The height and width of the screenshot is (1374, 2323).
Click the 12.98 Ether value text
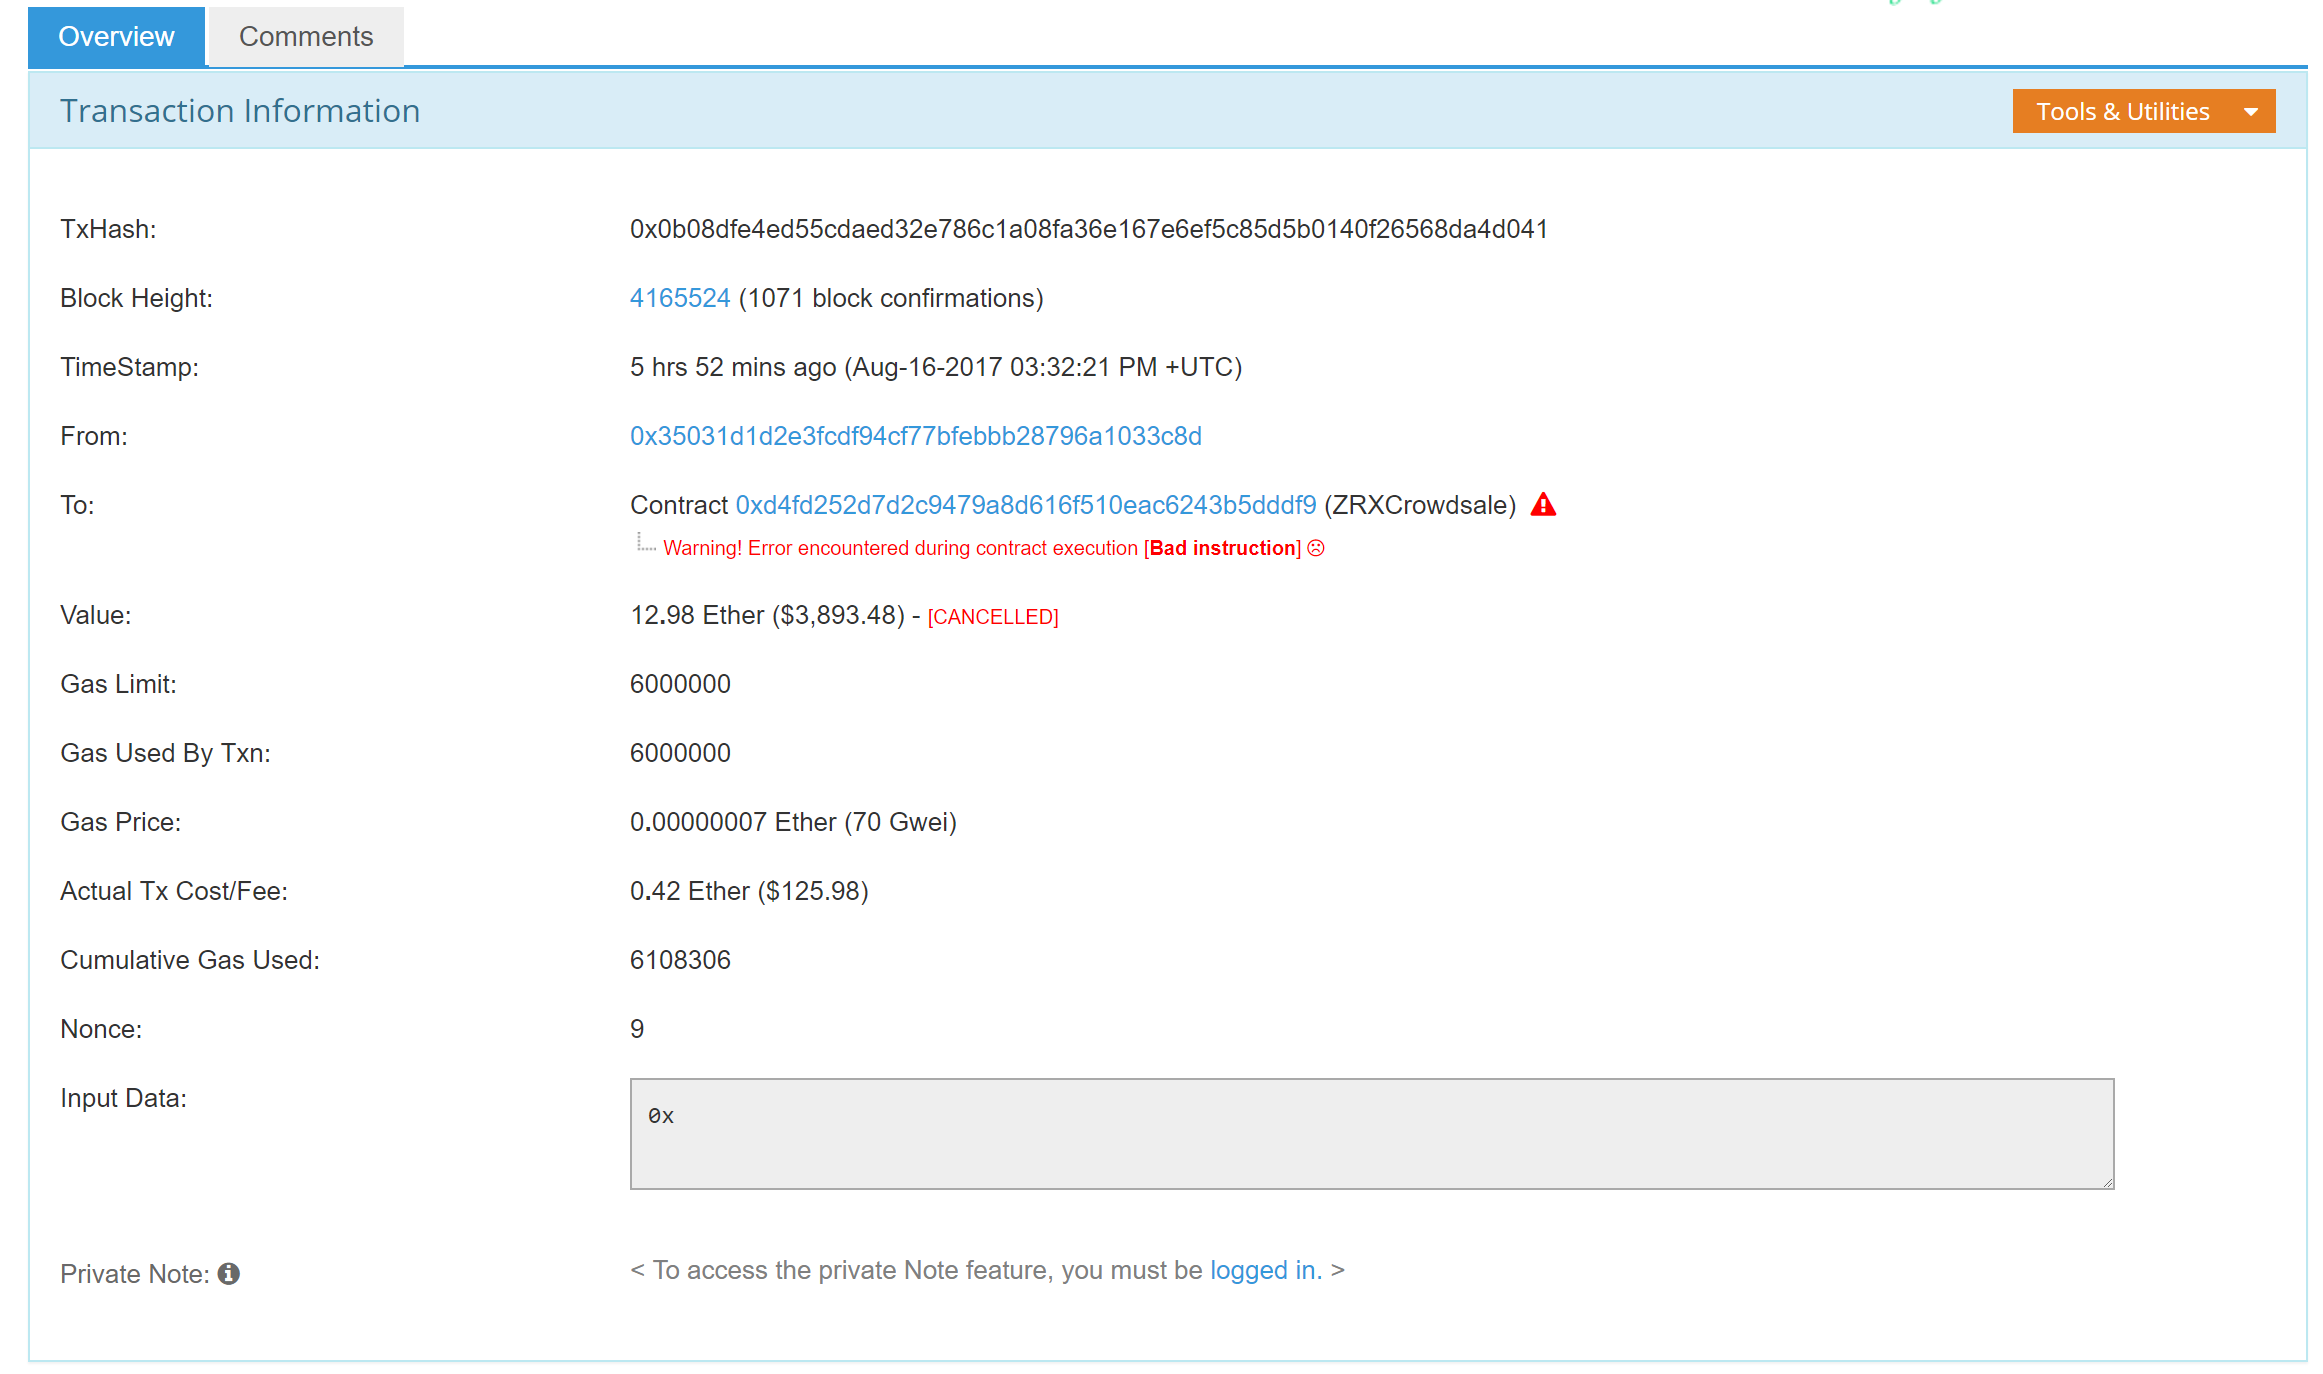point(697,615)
